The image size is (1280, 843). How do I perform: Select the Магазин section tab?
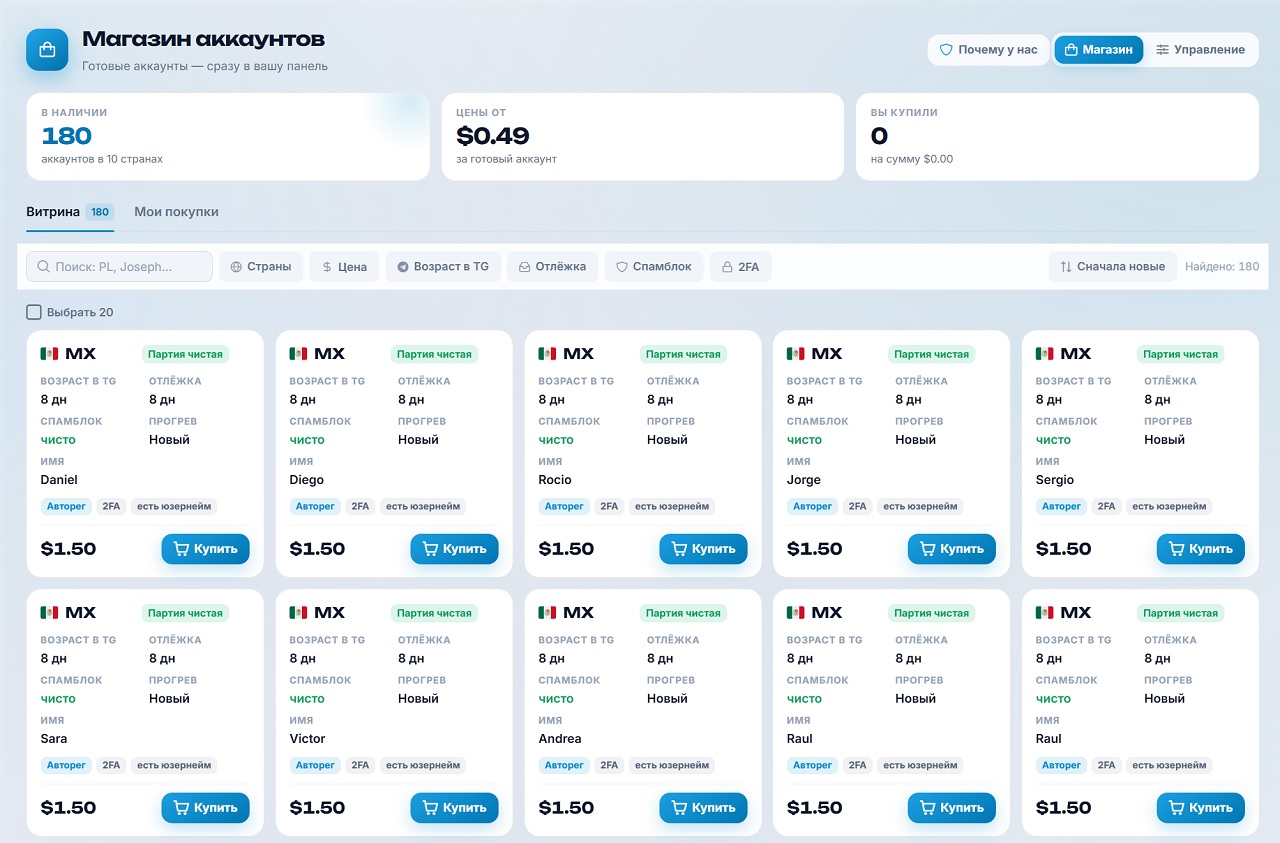tap(1099, 50)
